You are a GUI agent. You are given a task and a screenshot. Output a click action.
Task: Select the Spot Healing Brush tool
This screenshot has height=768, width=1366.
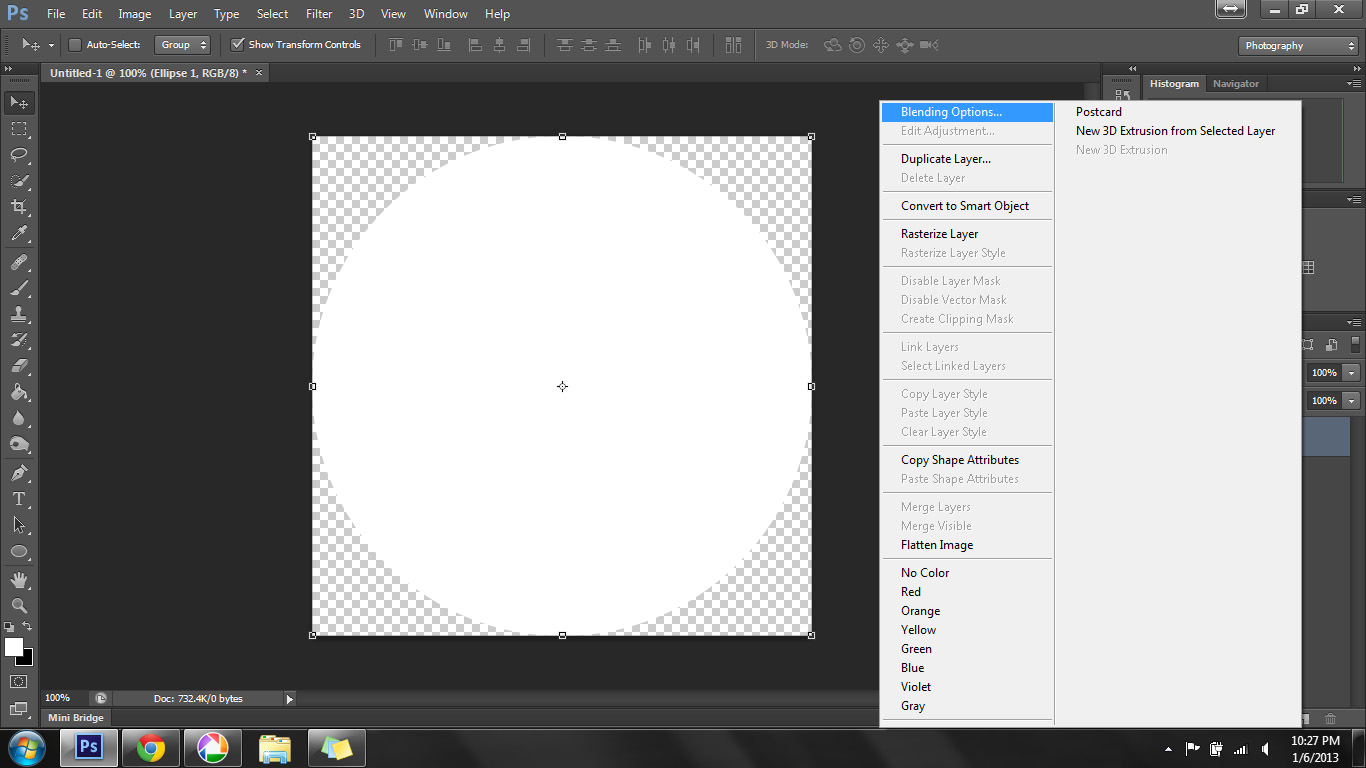19,262
